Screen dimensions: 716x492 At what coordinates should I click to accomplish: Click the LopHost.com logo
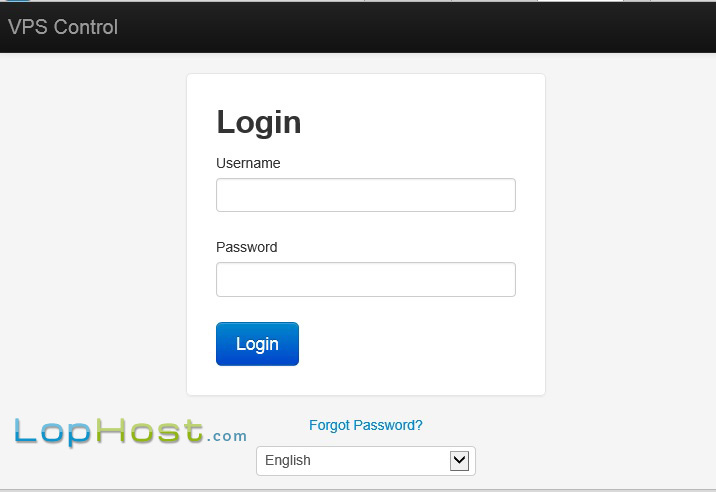[131, 432]
